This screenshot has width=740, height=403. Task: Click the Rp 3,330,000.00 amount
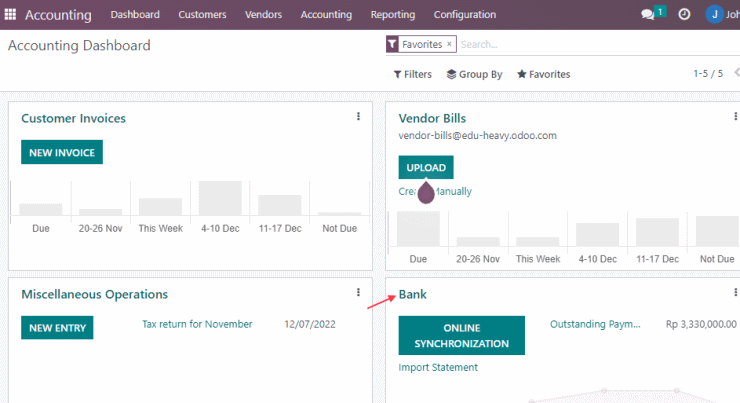(701, 324)
